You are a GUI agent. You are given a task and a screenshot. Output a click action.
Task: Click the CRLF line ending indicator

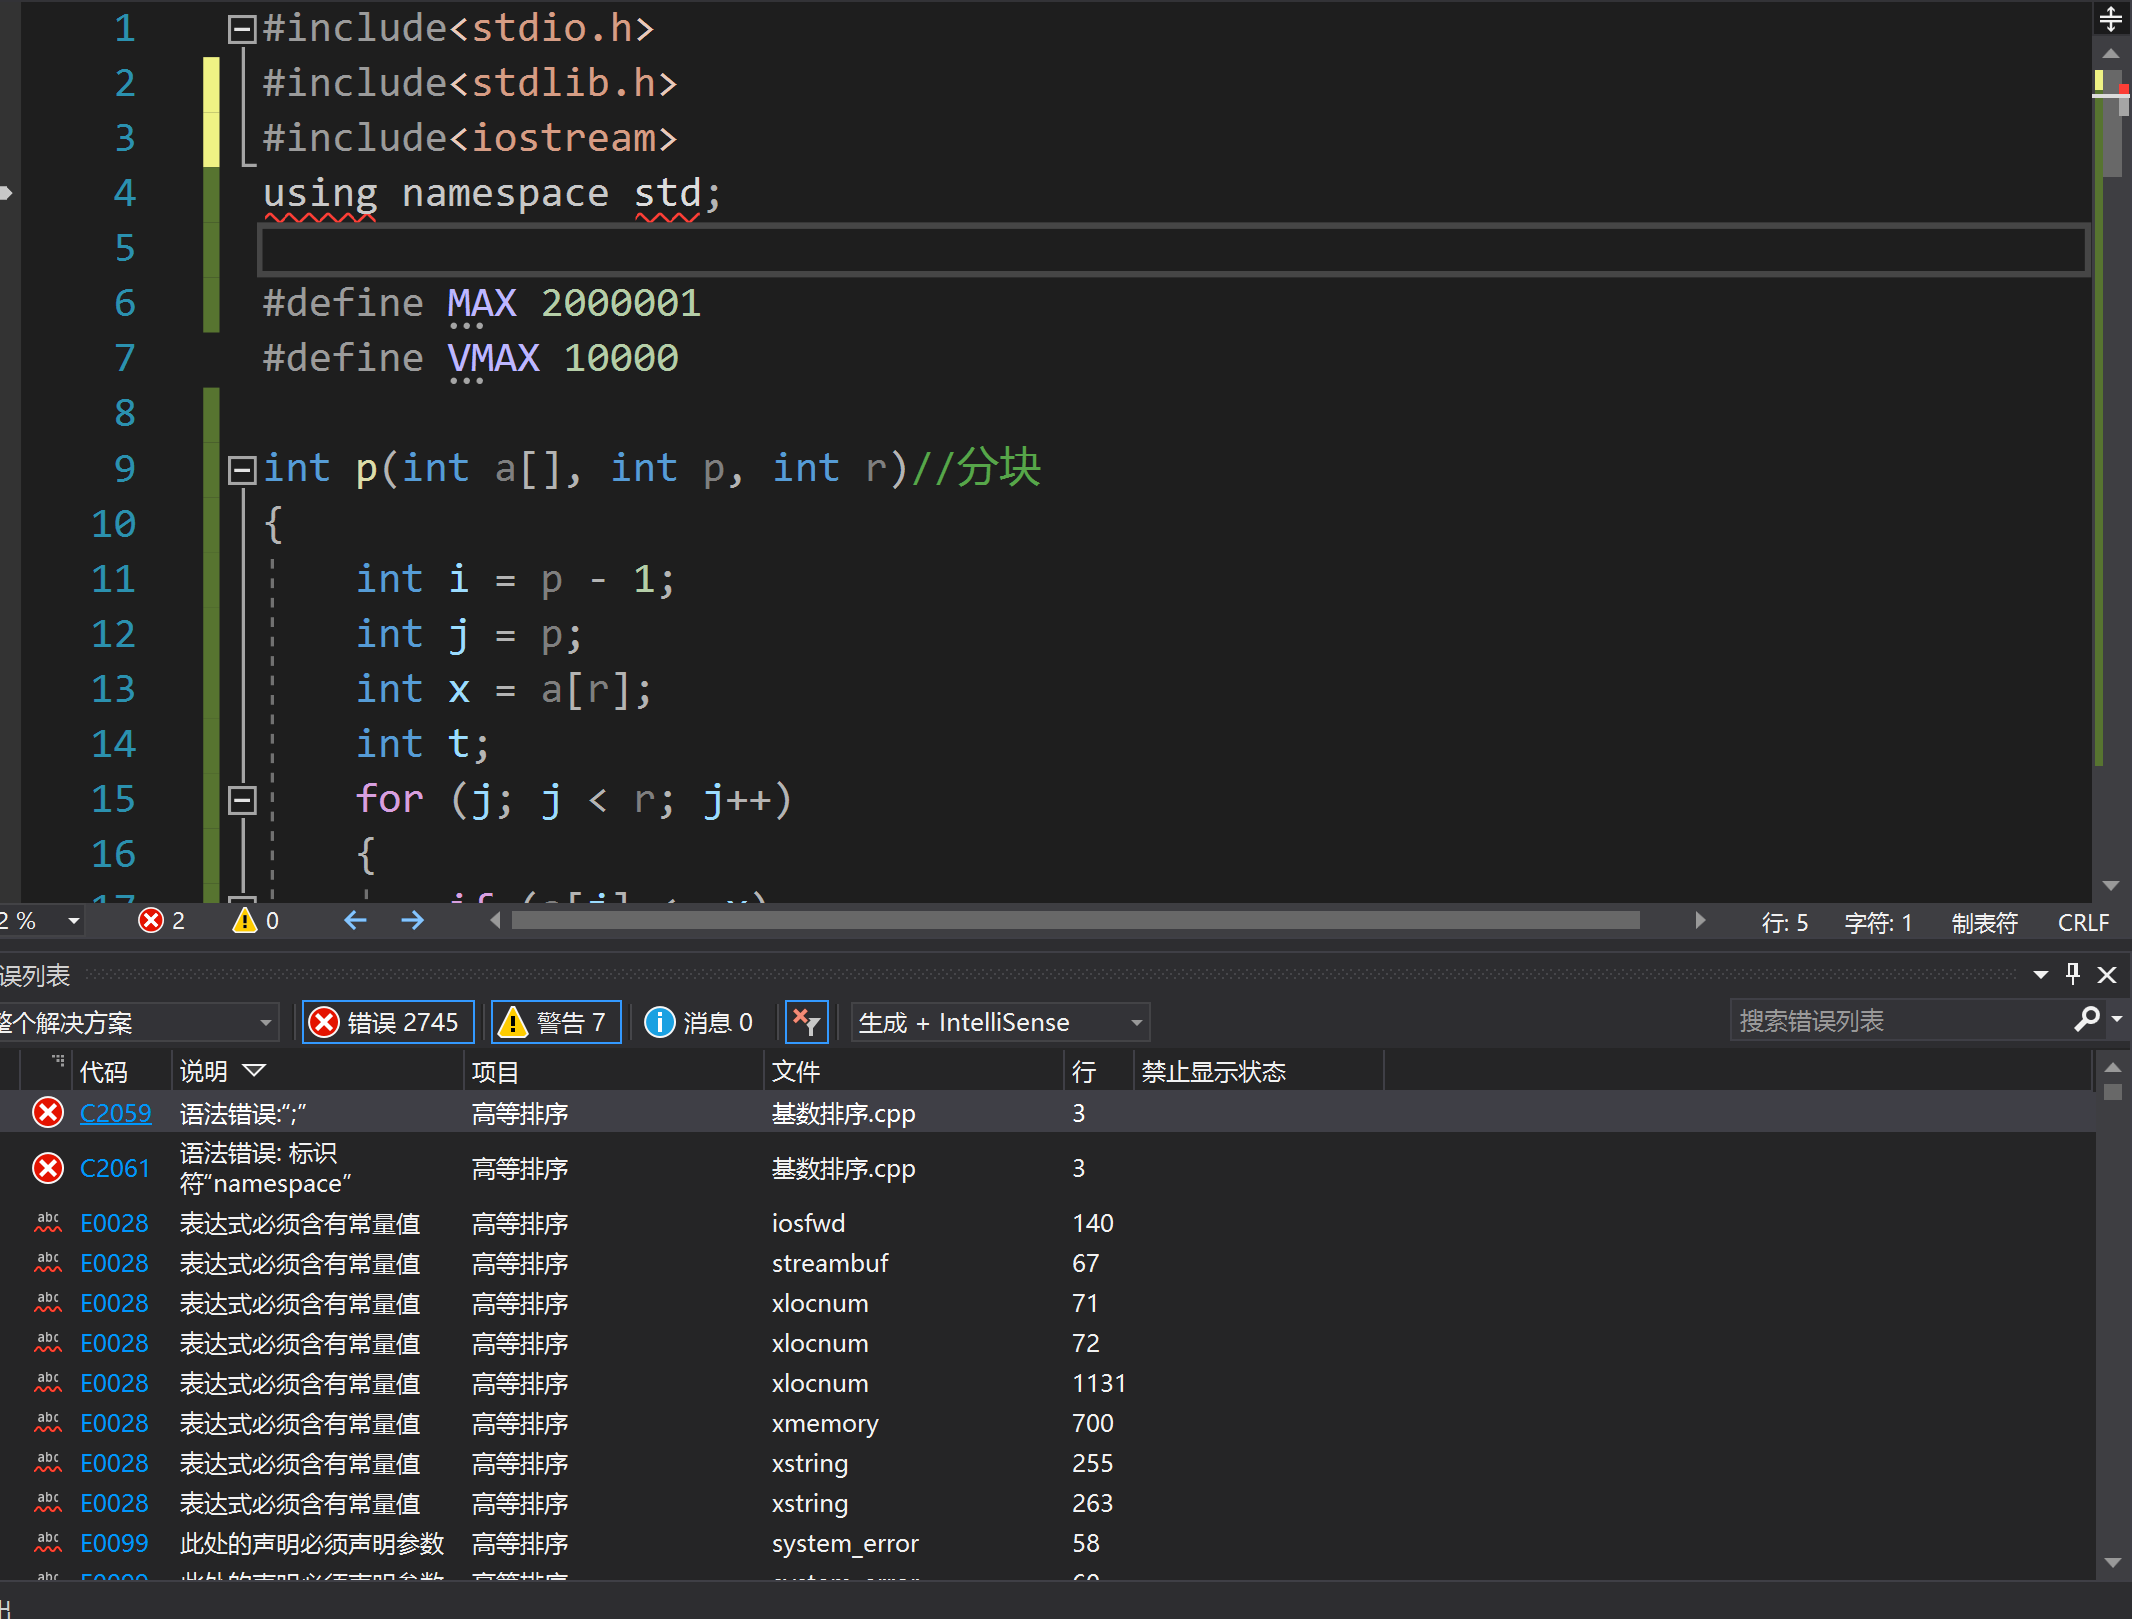pyautogui.click(x=2083, y=922)
